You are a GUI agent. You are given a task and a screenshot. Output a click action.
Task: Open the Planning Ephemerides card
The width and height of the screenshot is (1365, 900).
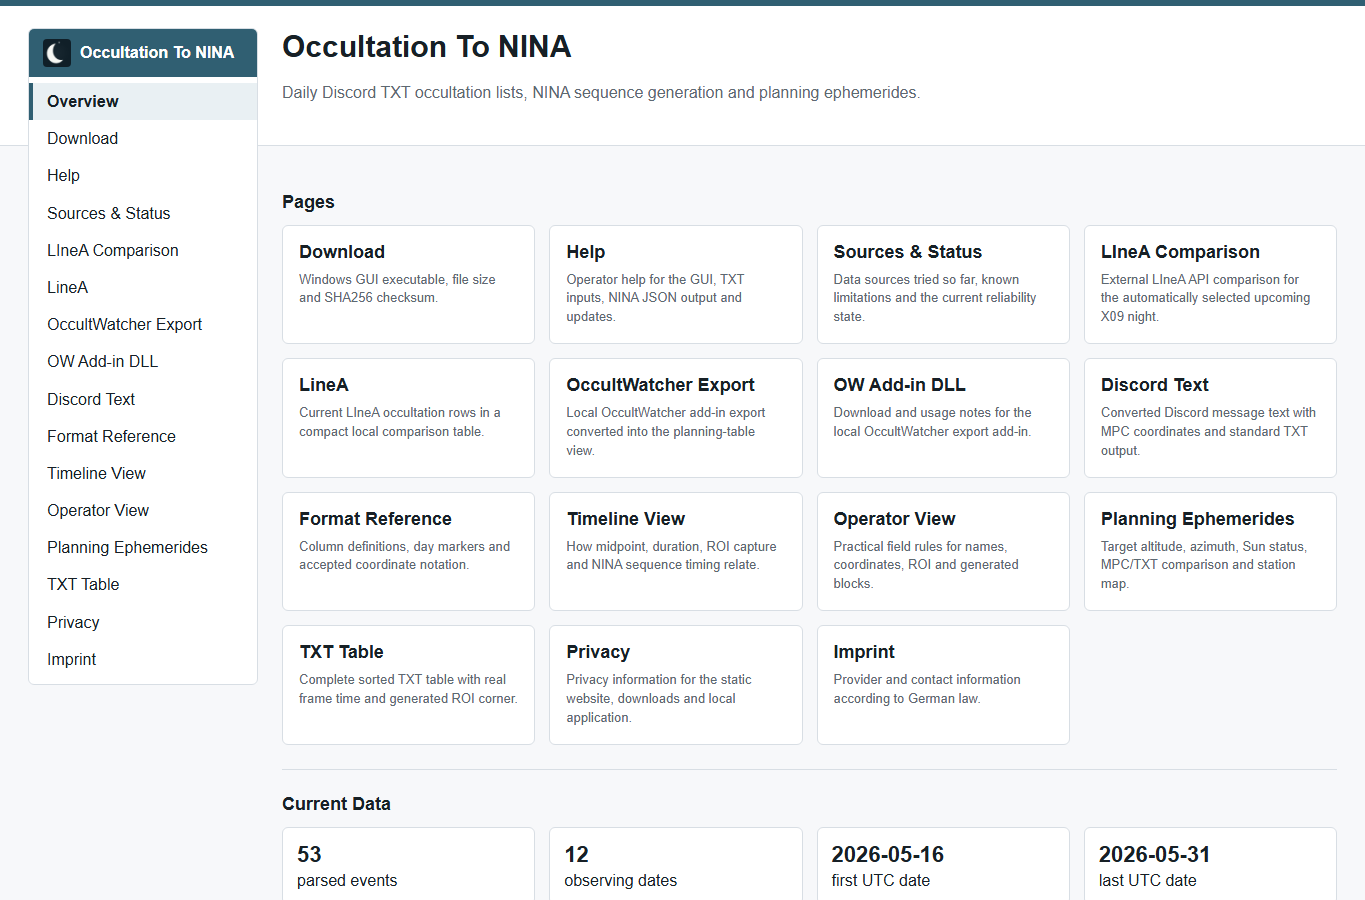coord(1210,551)
